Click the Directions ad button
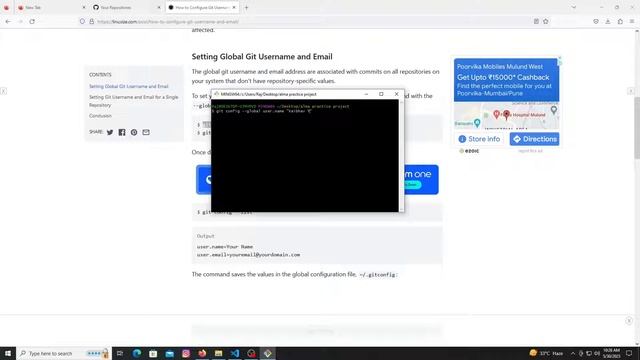 [x=534, y=139]
